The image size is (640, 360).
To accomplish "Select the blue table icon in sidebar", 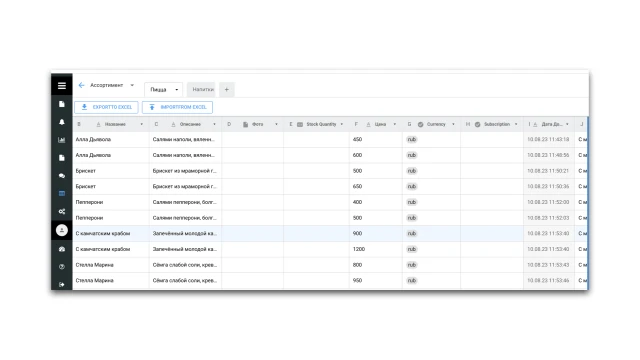I will tap(62, 193).
